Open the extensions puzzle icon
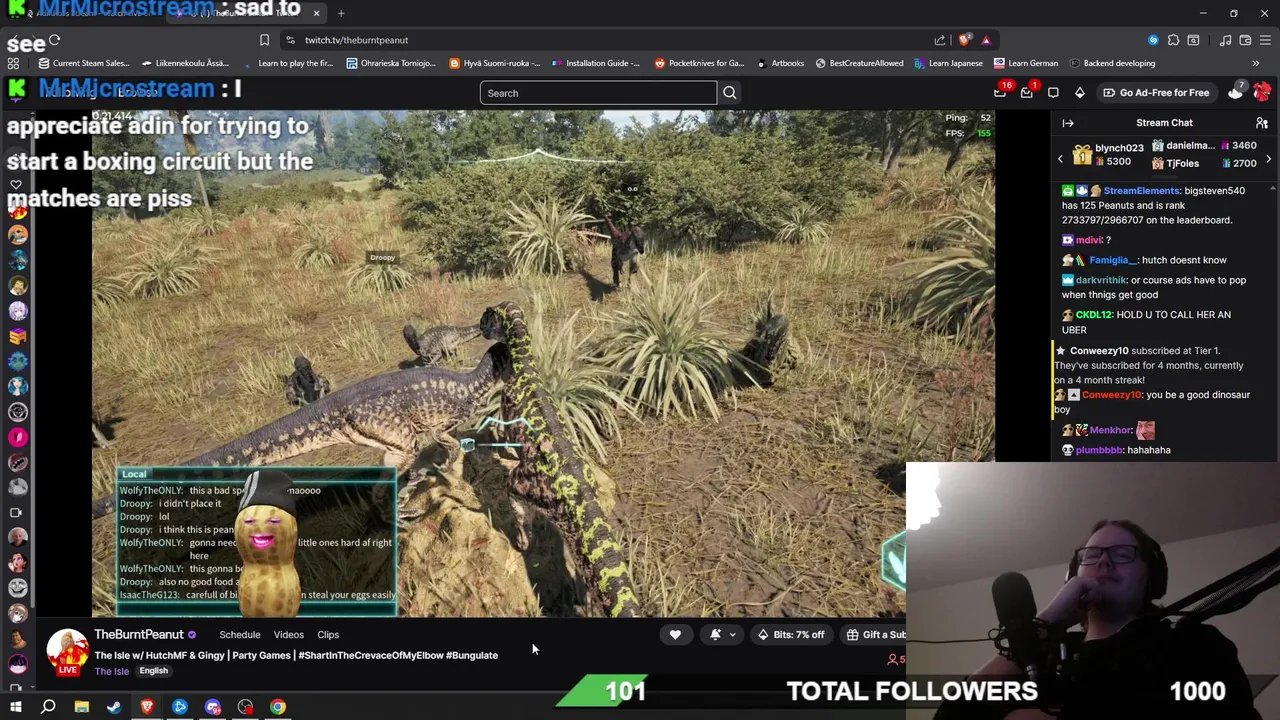The height and width of the screenshot is (720, 1280). pos(1173,40)
